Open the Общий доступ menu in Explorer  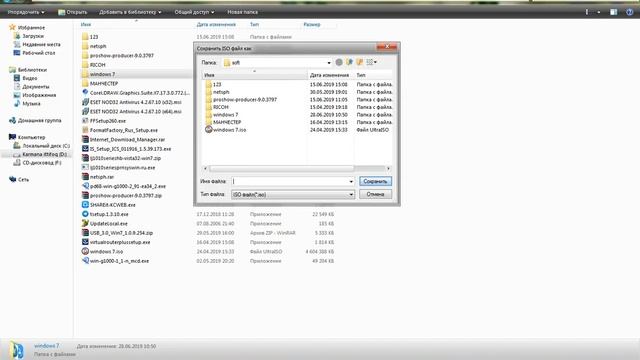(194, 12)
